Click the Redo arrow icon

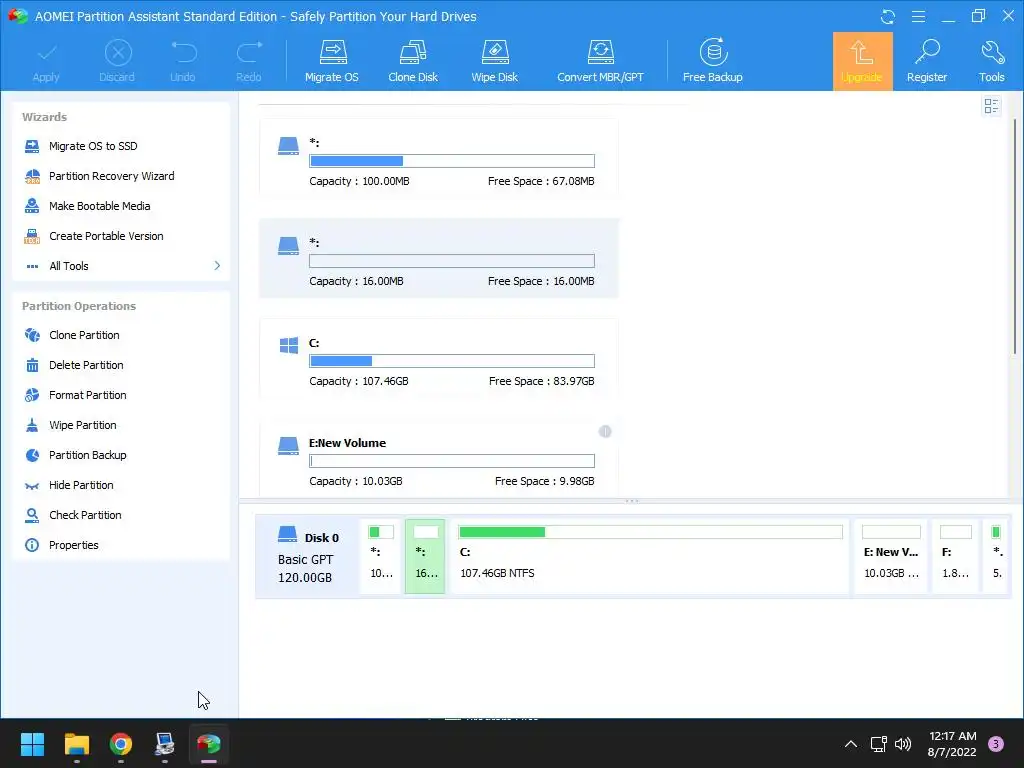249,61
